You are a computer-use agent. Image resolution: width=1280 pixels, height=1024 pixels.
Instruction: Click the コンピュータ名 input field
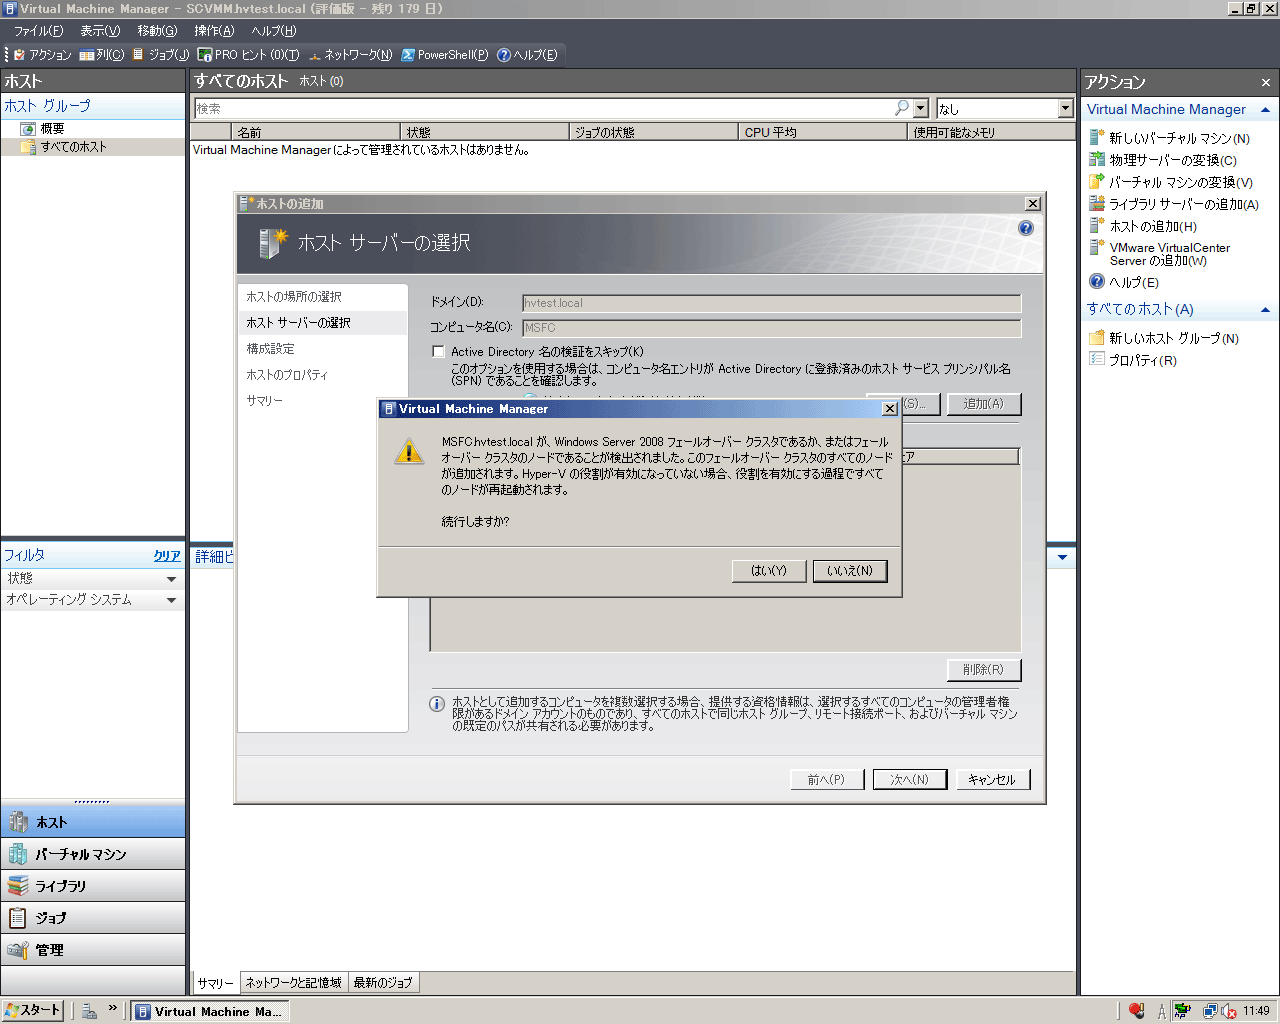pos(771,328)
